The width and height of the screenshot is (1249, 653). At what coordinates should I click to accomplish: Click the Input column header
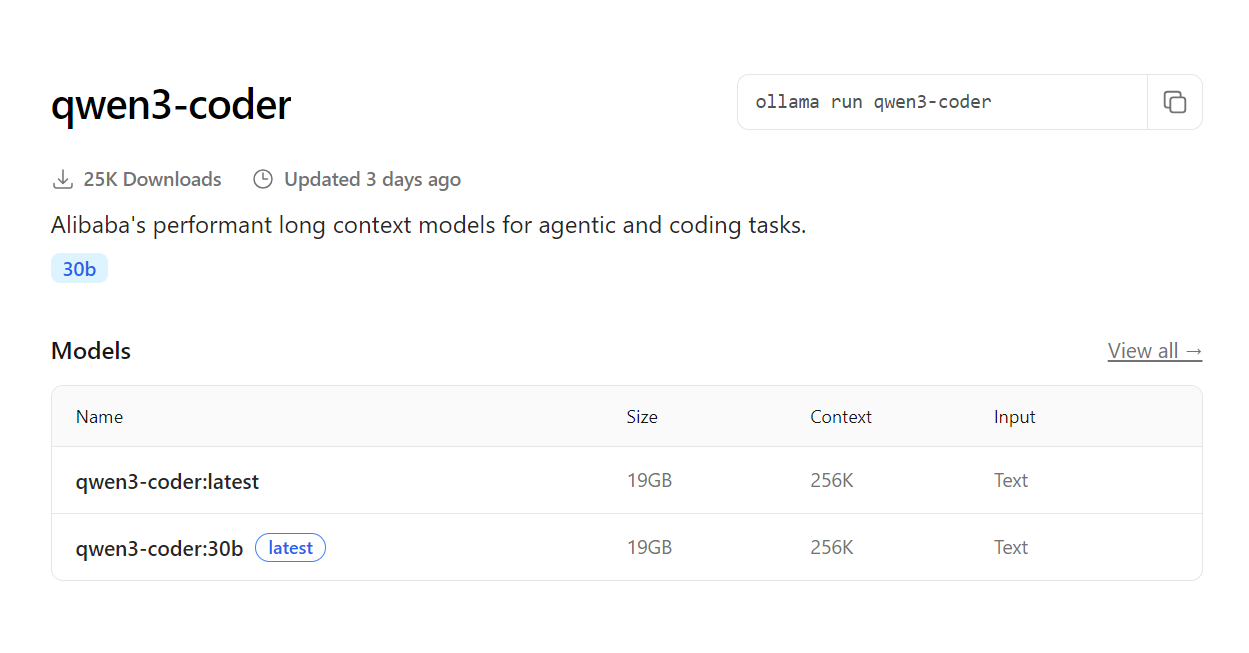coord(1014,416)
